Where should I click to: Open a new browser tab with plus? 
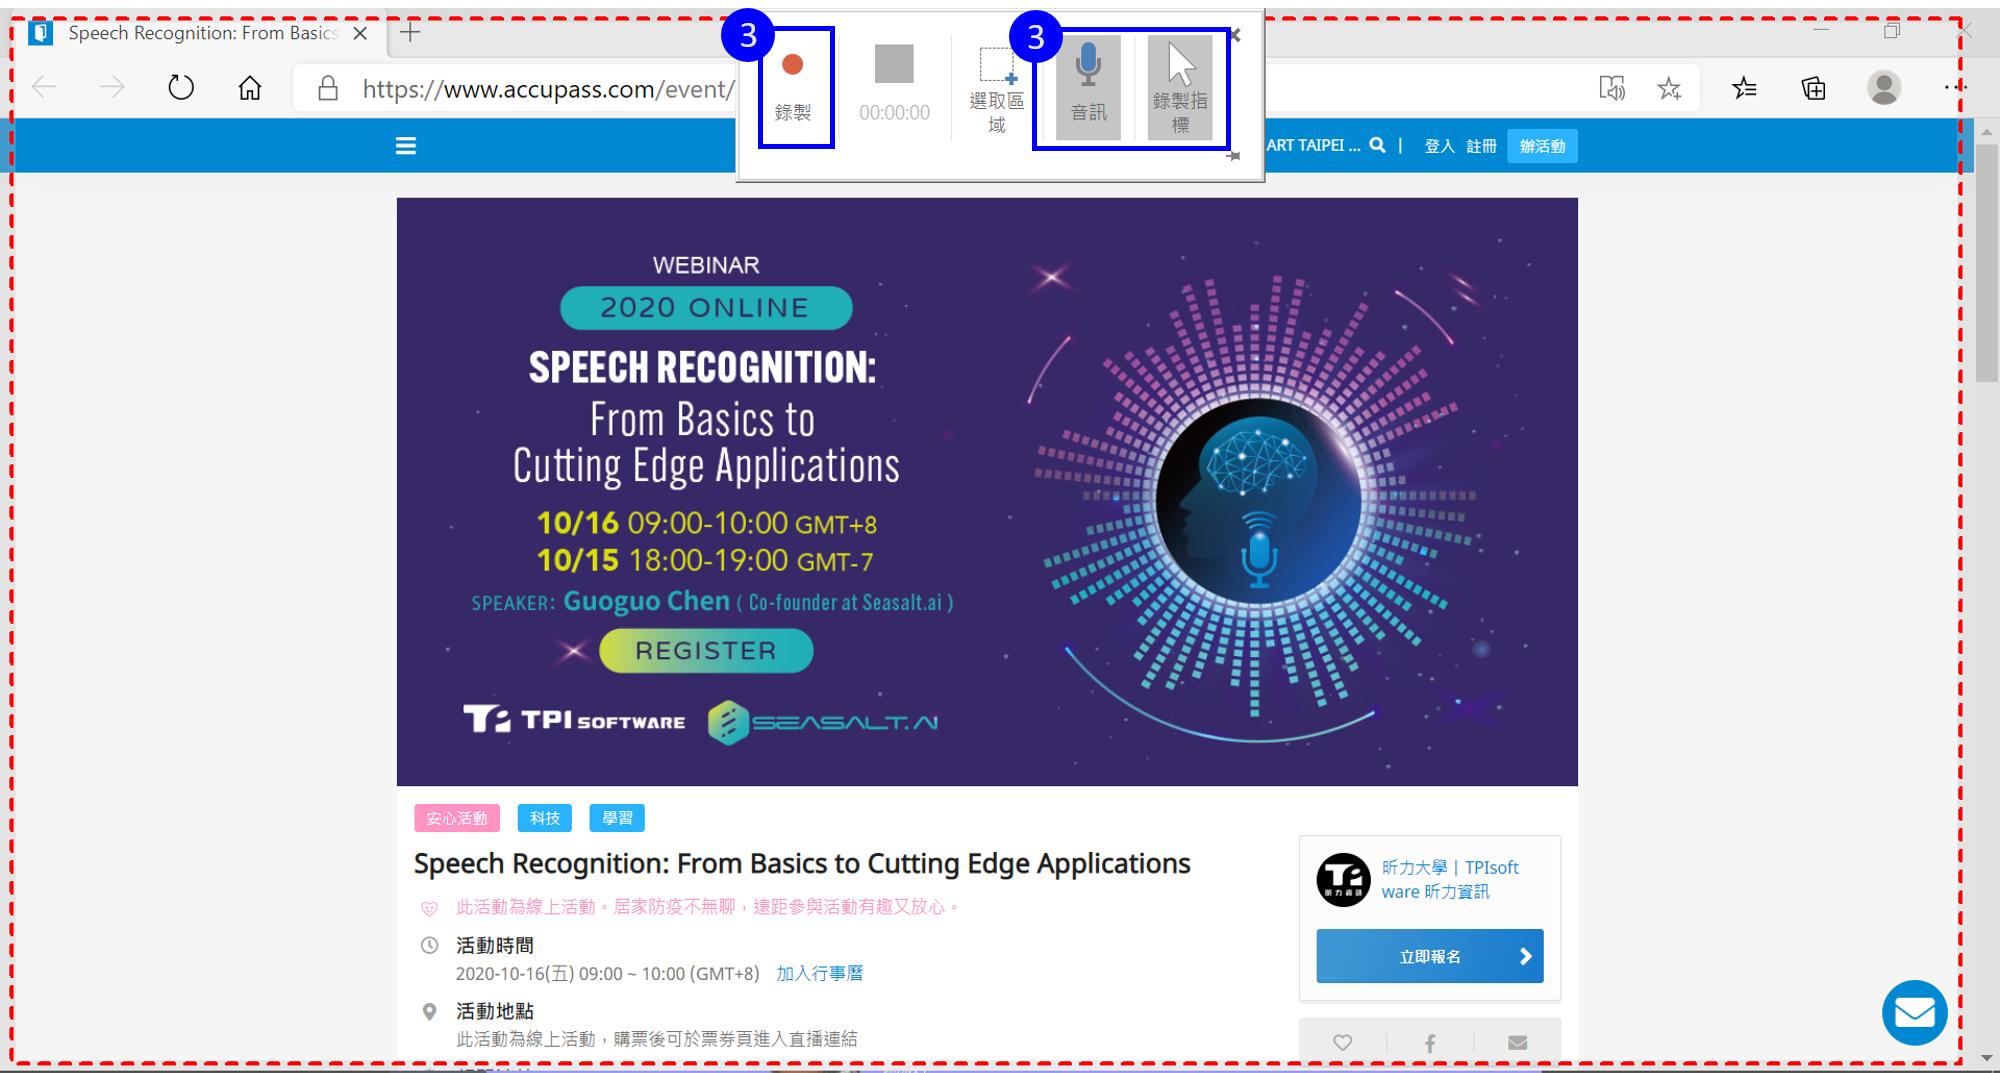pyautogui.click(x=410, y=33)
